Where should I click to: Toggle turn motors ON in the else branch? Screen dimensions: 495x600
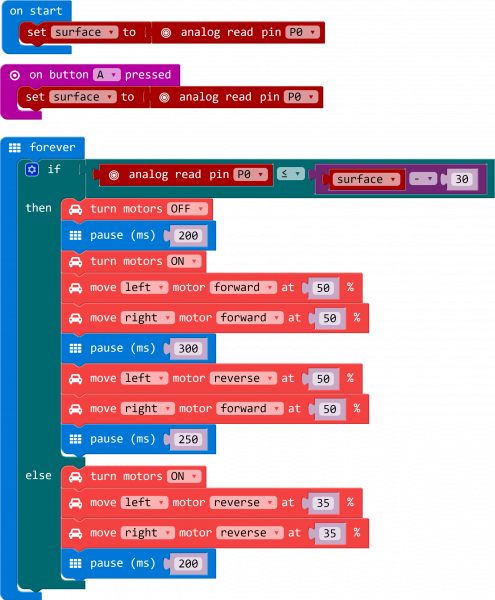184,477
